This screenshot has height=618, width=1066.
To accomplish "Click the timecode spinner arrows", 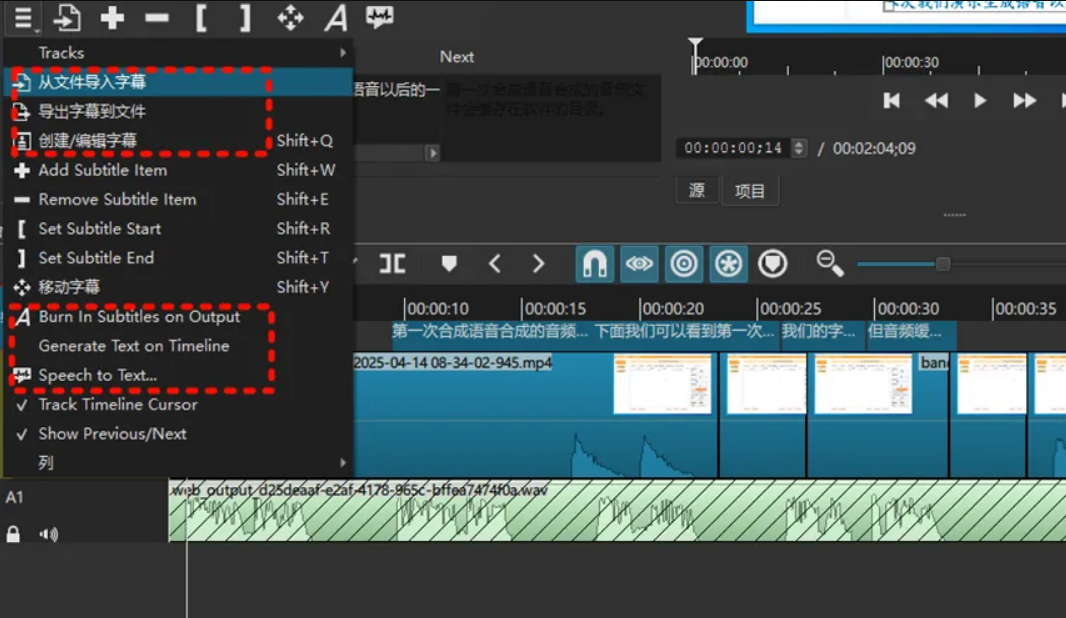I will (798, 148).
